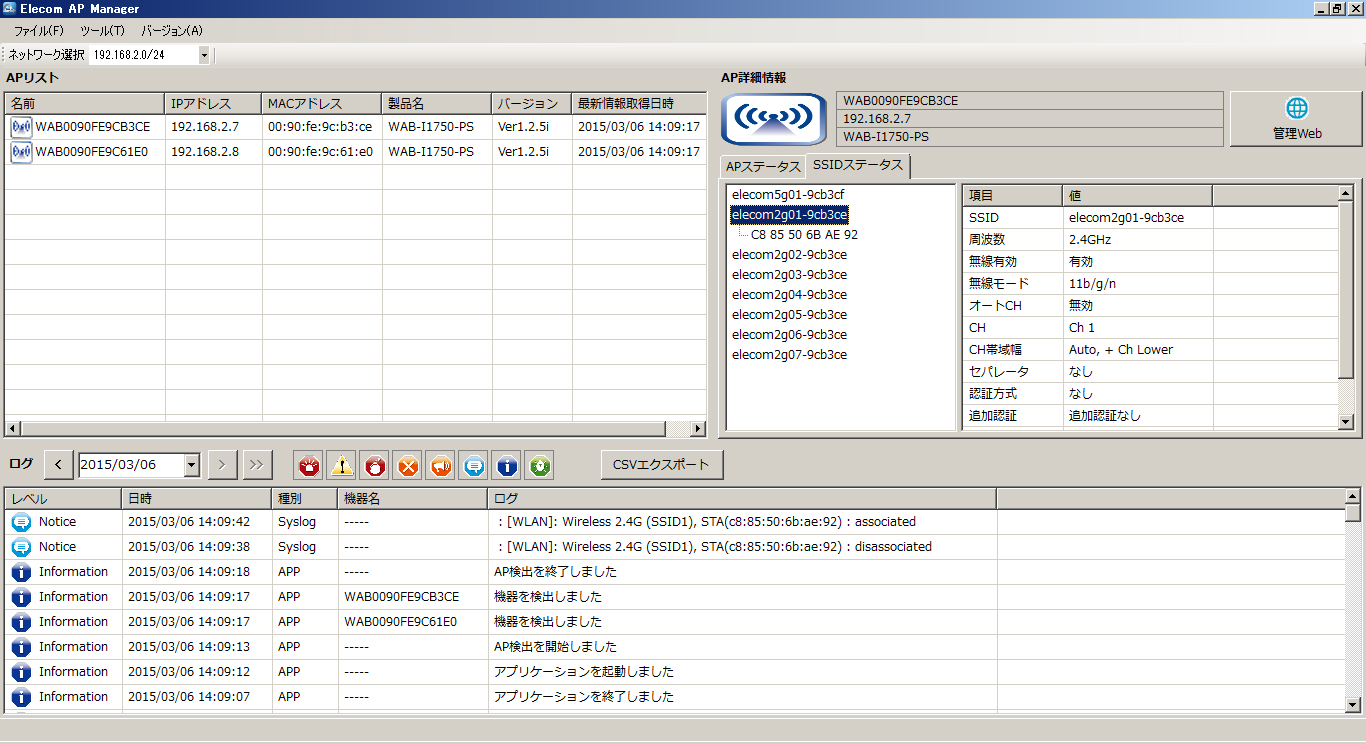Click the AP icon beside WAB0090FE9CB3CE
The height and width of the screenshot is (744, 1366).
click(21, 127)
